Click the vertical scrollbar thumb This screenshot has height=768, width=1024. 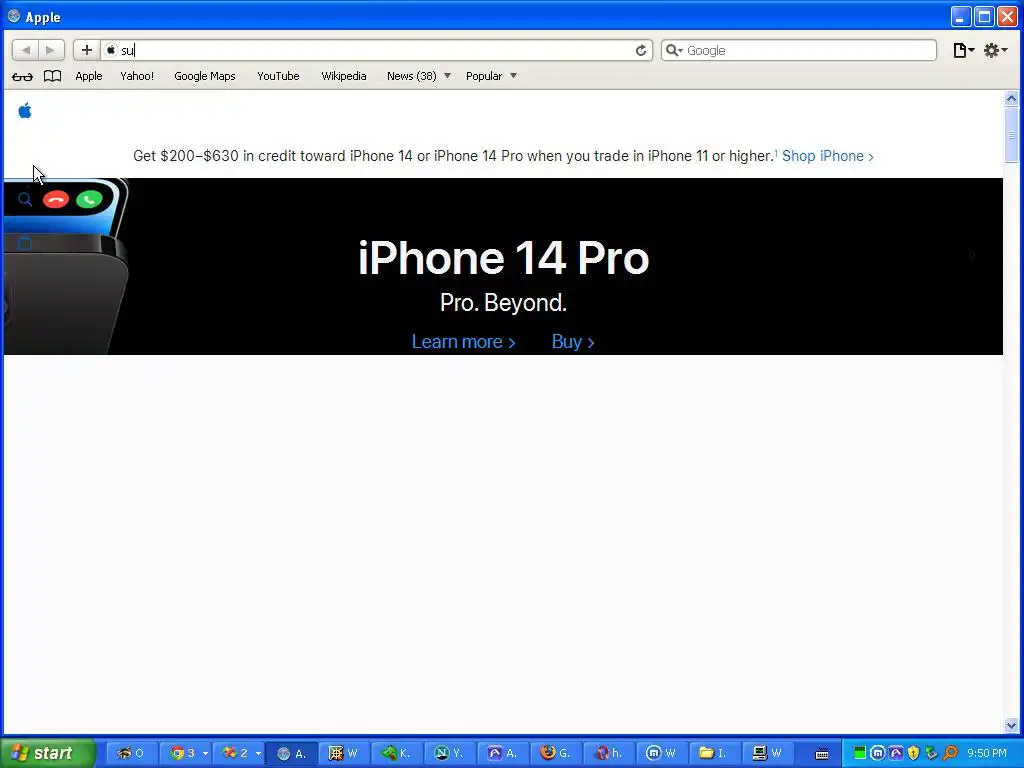point(1011,135)
